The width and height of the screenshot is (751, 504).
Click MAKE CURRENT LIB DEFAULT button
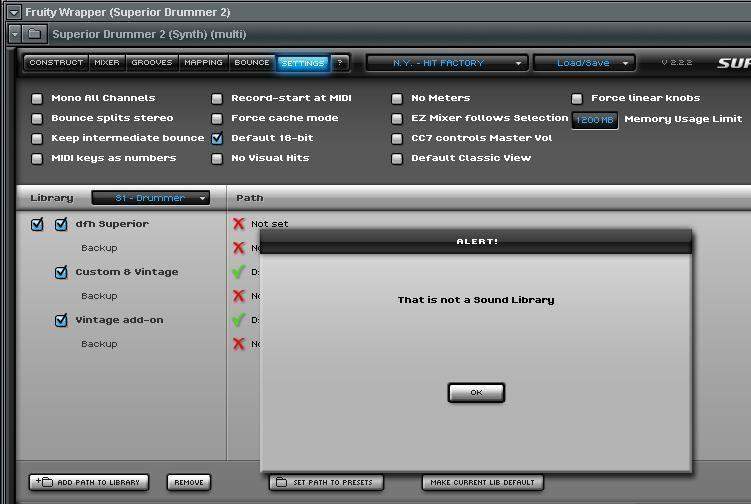483,482
